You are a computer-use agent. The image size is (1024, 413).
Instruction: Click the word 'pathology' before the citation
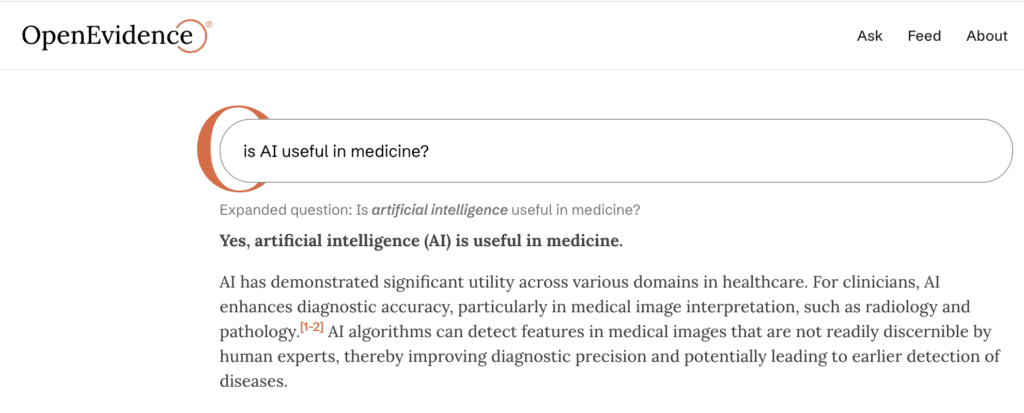pos(257,332)
